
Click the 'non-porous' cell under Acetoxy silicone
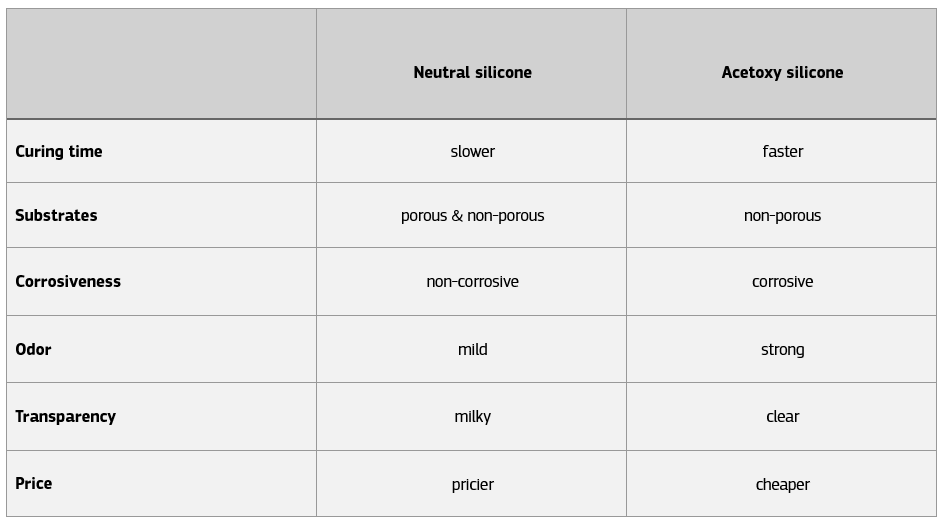[x=782, y=215]
